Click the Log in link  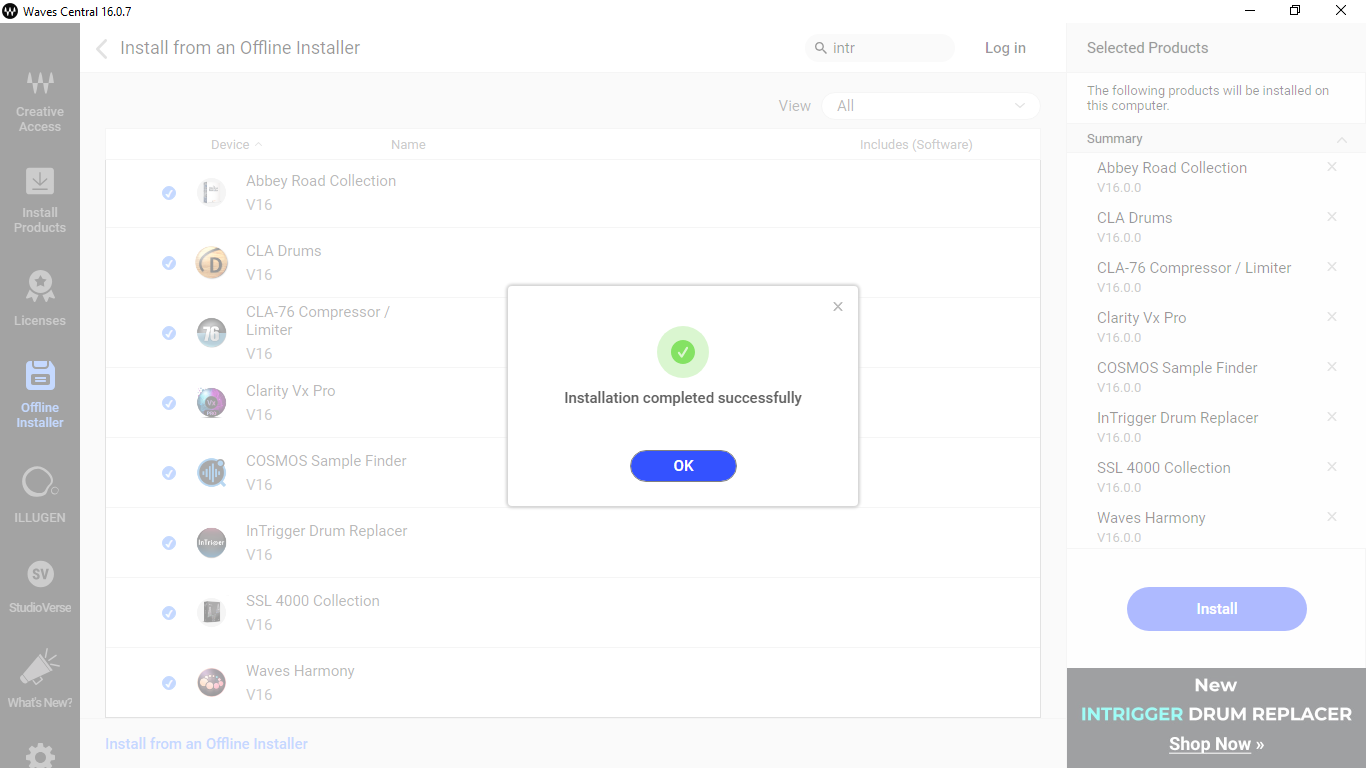(1005, 48)
